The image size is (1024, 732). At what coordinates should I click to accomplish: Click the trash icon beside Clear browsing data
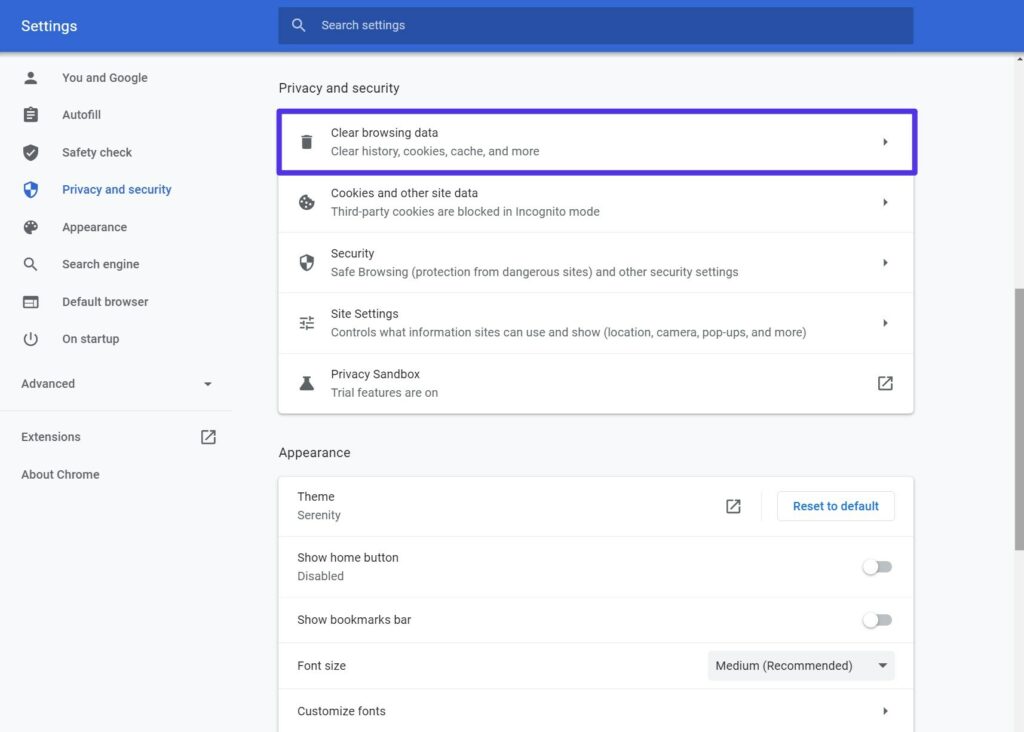click(x=307, y=142)
